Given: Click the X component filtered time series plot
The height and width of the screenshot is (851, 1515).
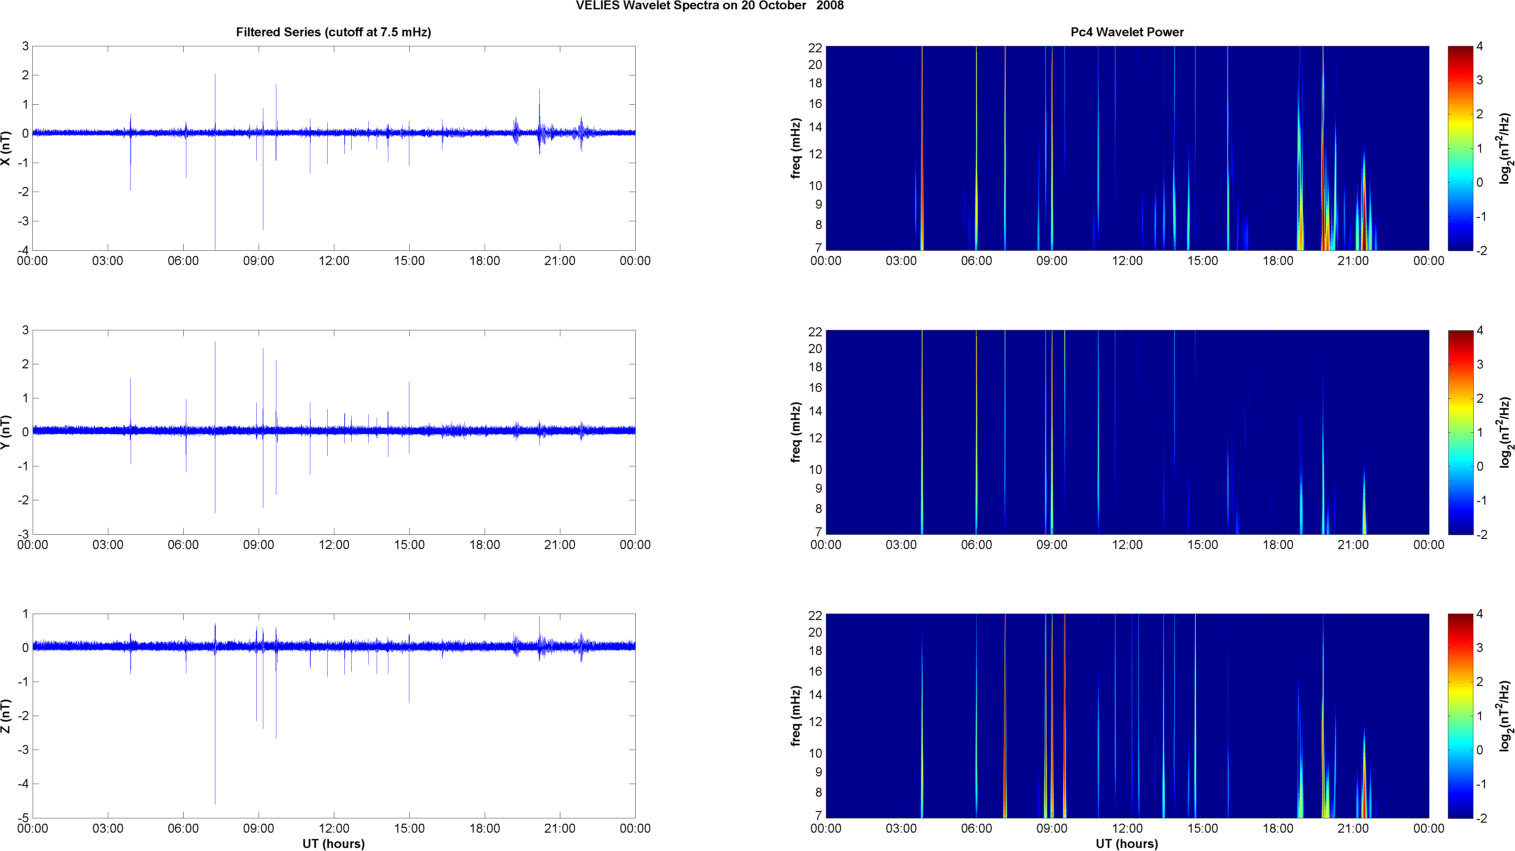Looking at the screenshot, I should (333, 148).
